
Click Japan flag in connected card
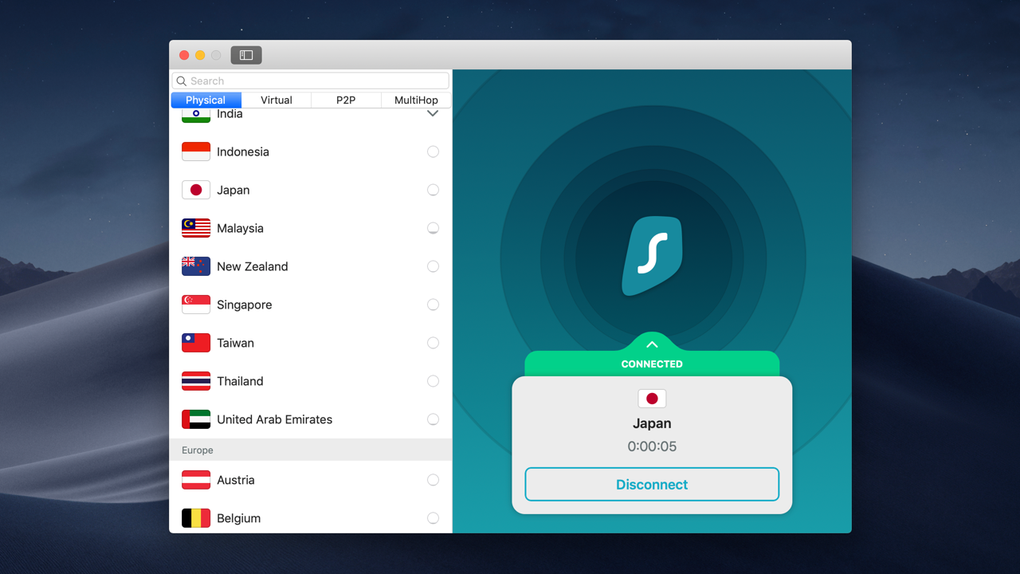[652, 399]
